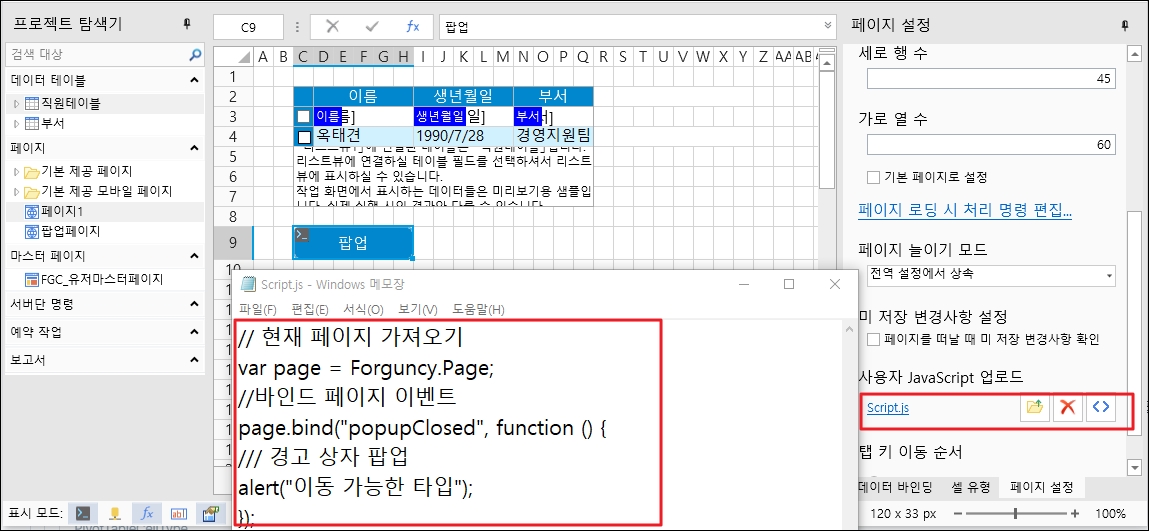
Task: Open 서식(O) menu in Notepad
Action: pos(362,309)
